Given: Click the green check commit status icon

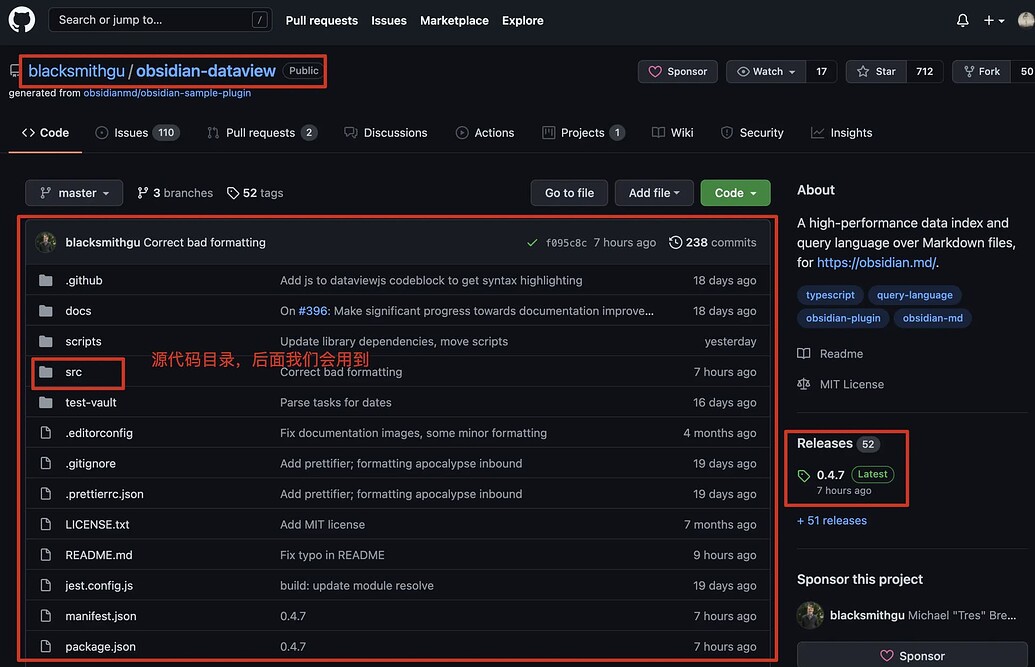Looking at the screenshot, I should 532,243.
